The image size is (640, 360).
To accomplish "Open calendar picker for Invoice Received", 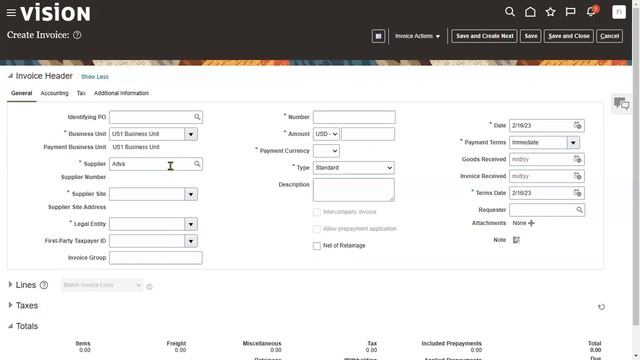I will click(x=577, y=176).
